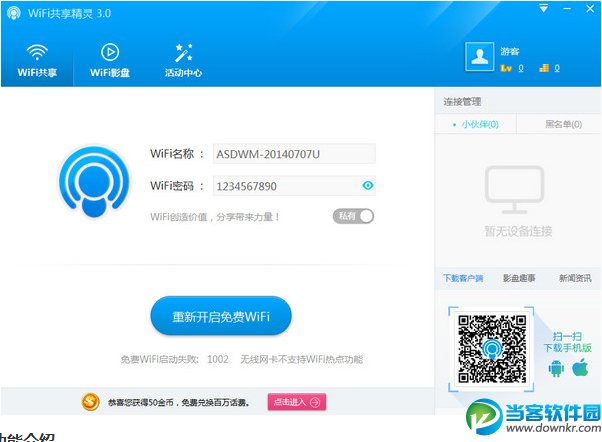Click the level value 0 link
The image size is (602, 442).
coord(521,68)
